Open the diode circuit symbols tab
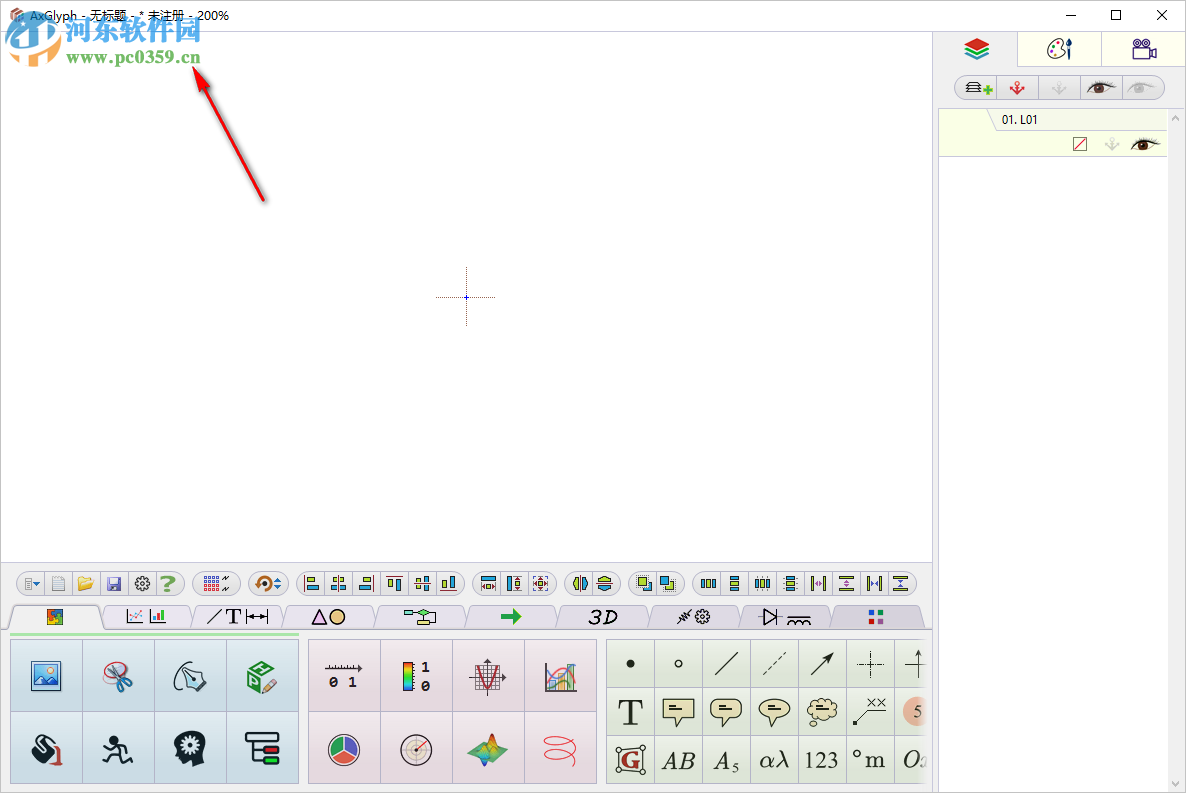Viewport: 1186px width, 793px height. [x=785, y=617]
